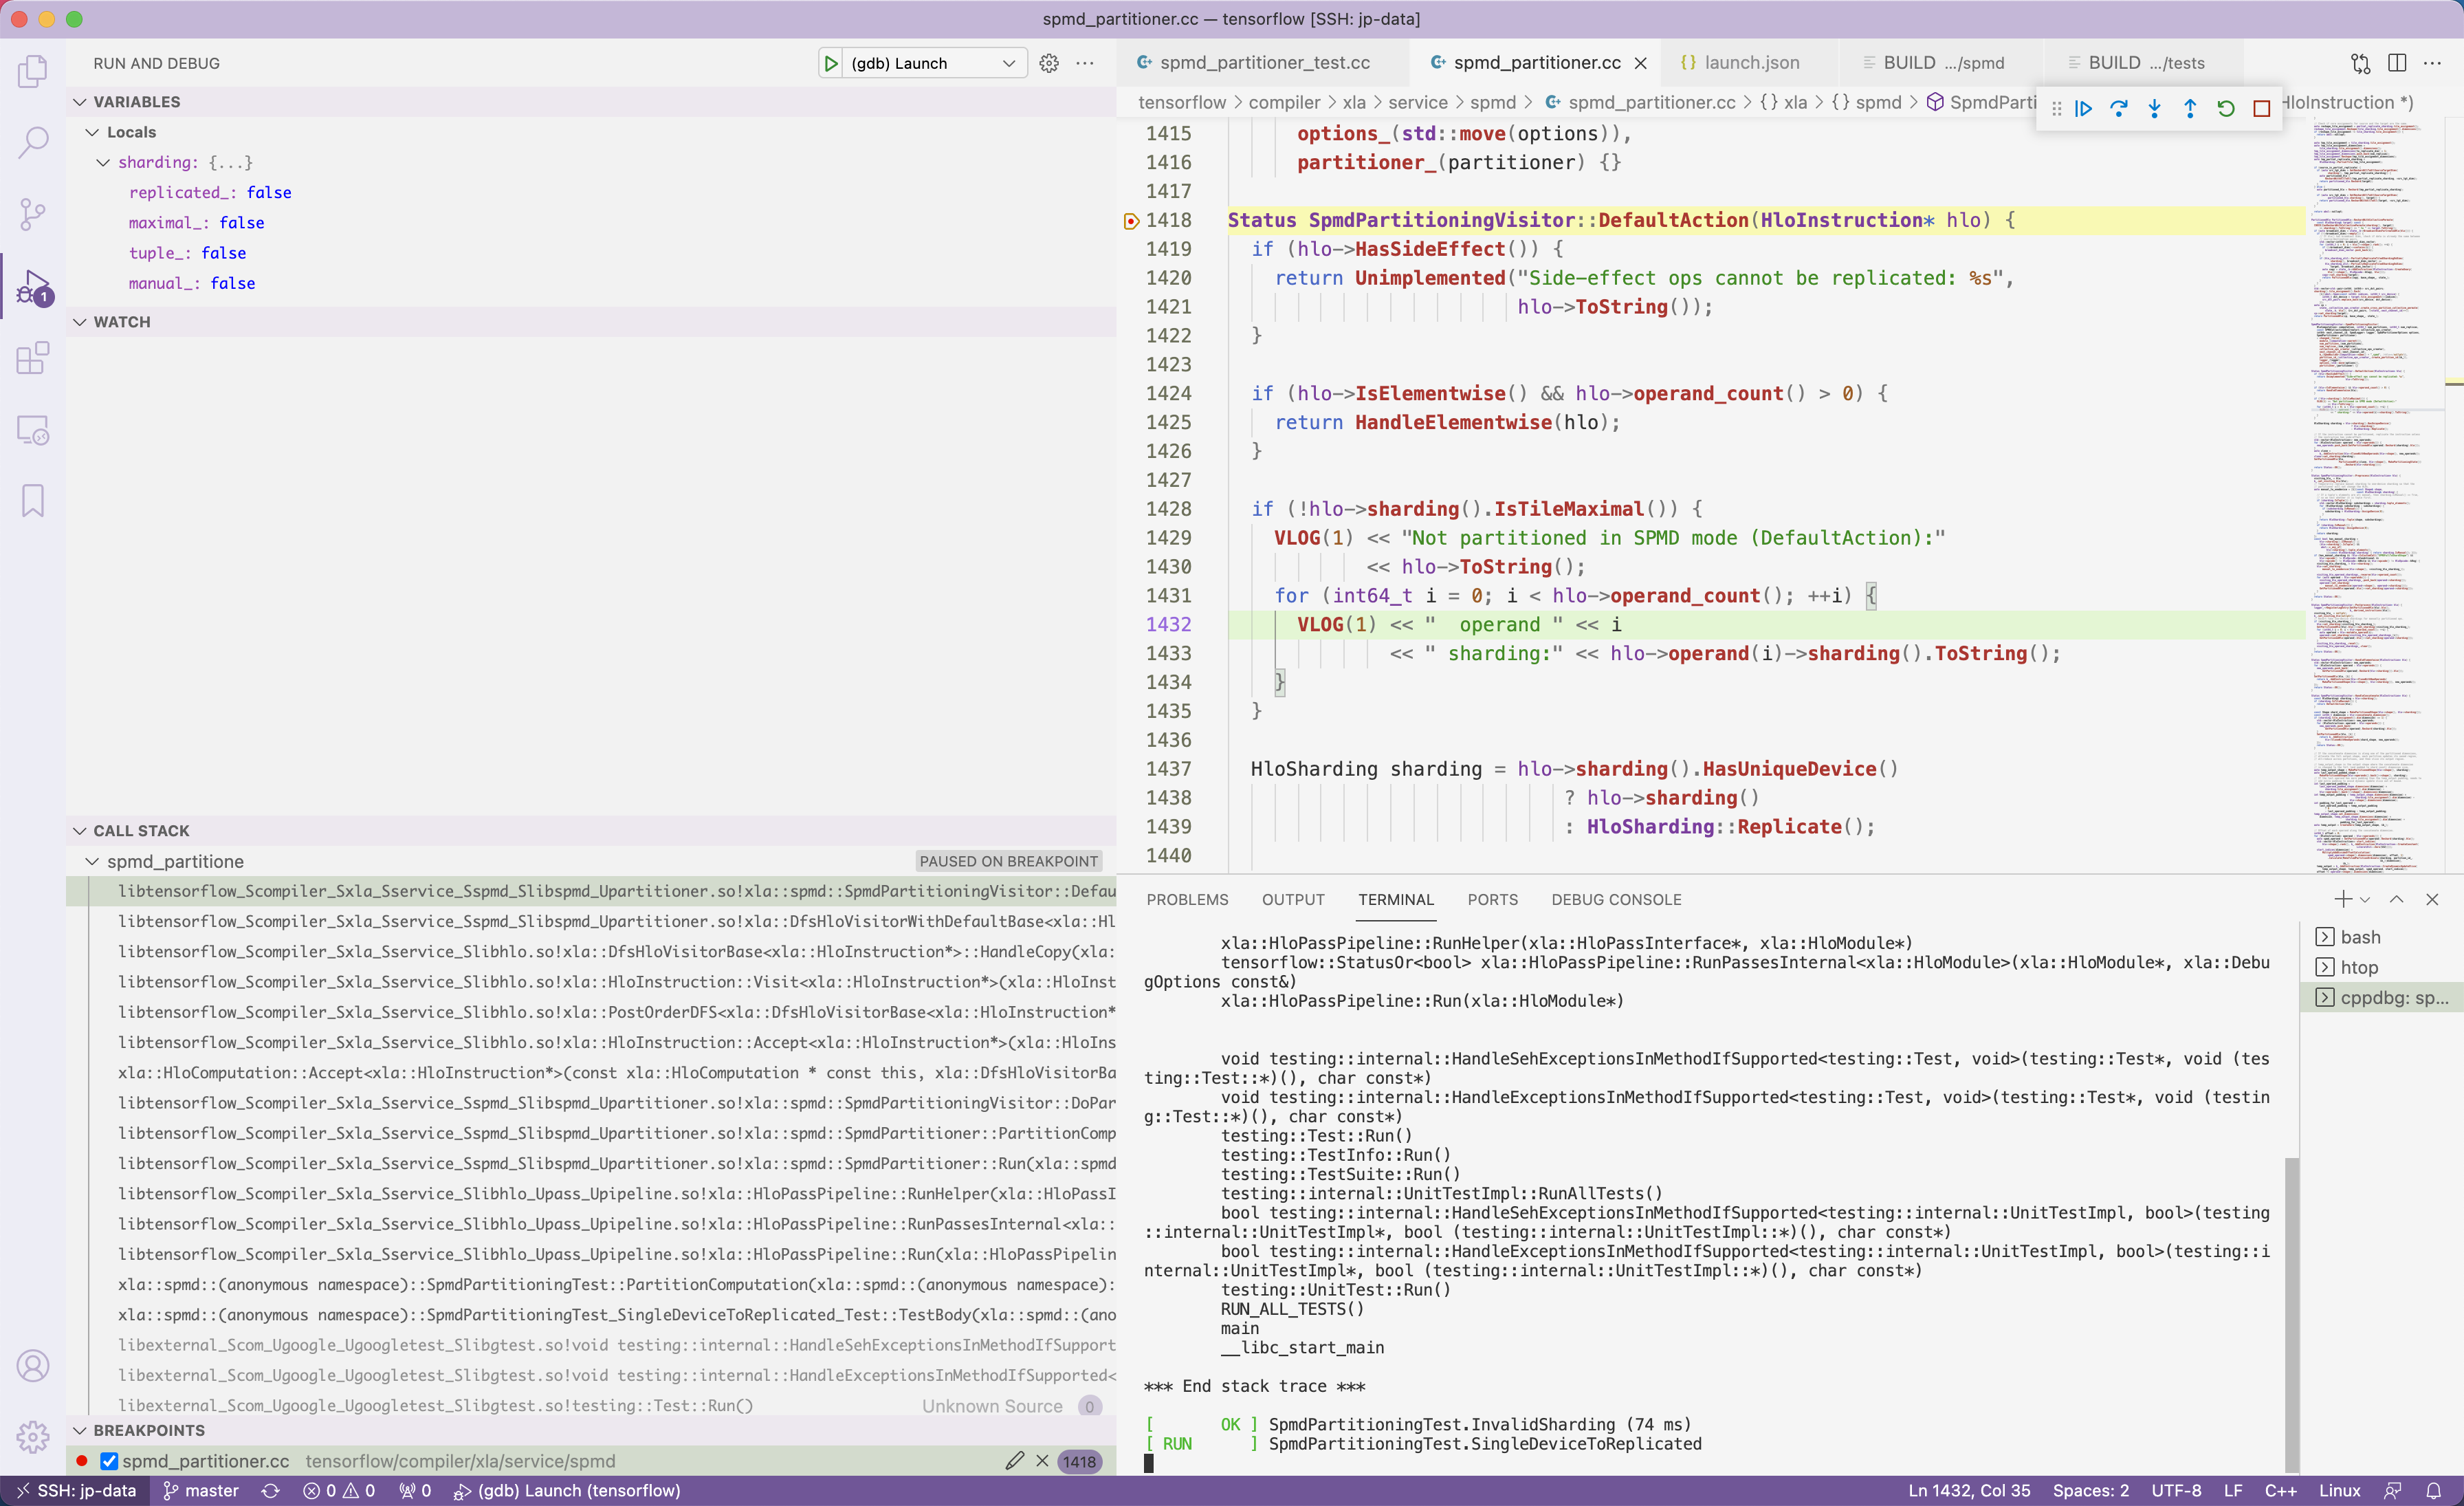The image size is (2464, 1506).
Task: Open the PROBLEMS panel tab
Action: point(1187,899)
